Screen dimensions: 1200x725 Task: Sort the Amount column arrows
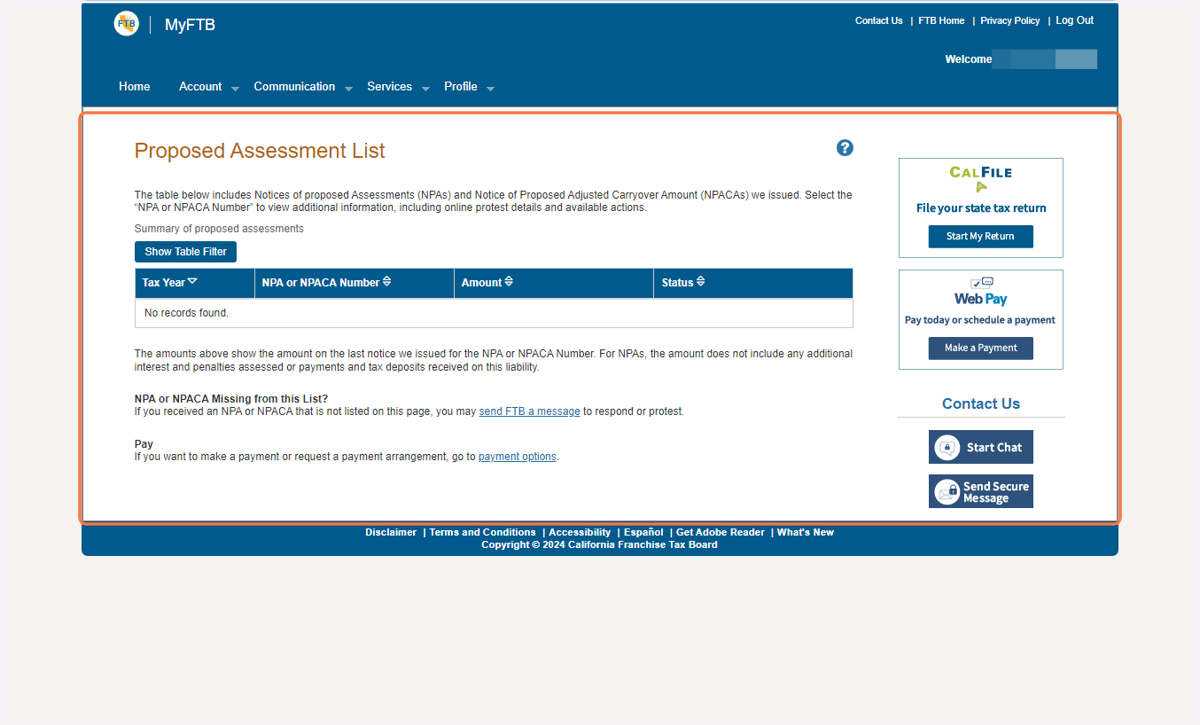pos(509,282)
